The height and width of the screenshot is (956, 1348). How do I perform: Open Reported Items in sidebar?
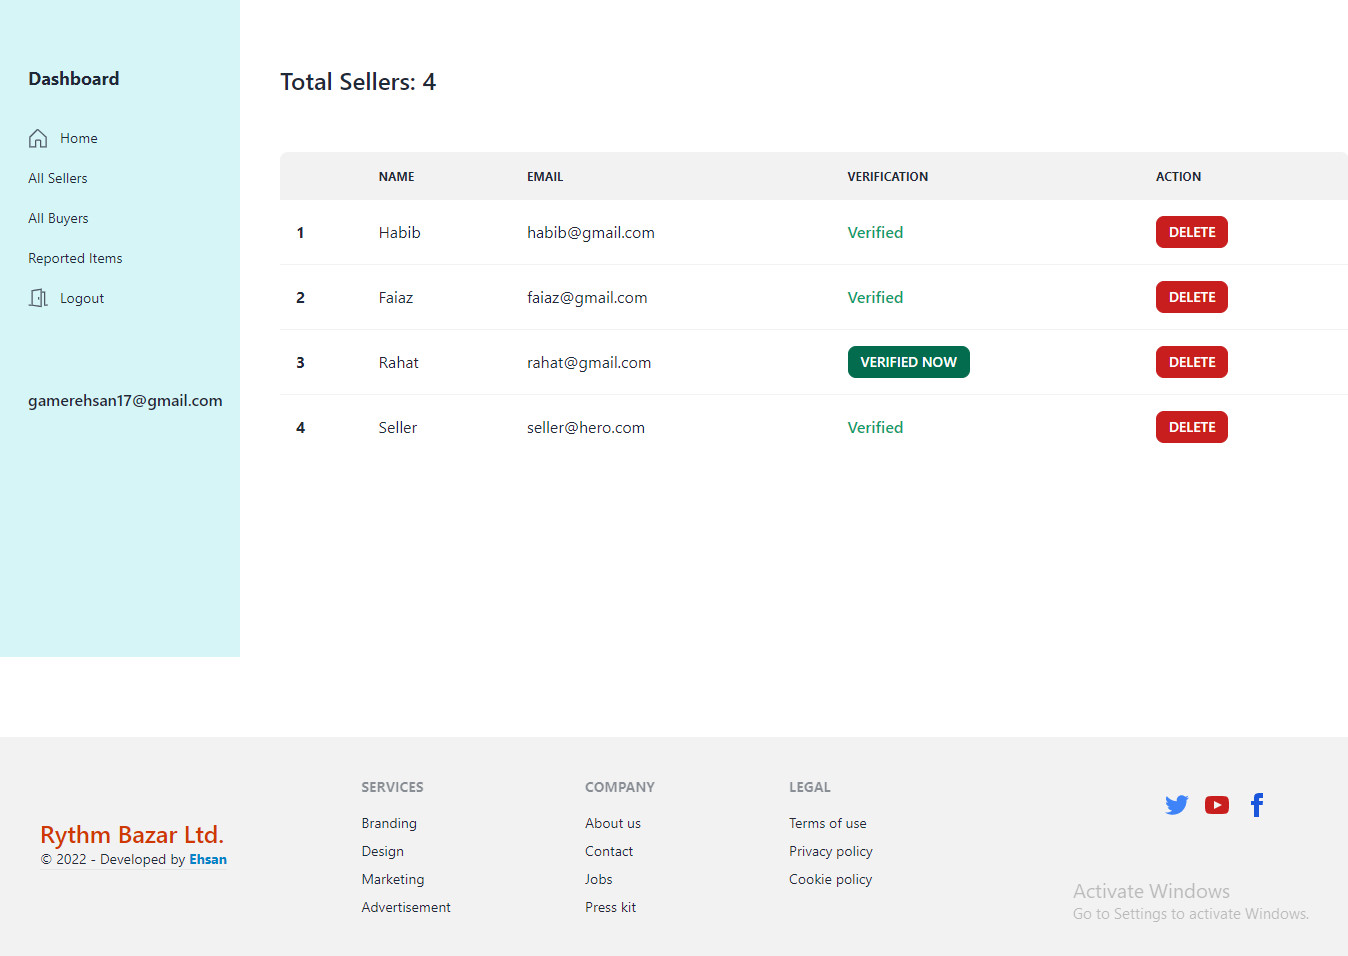coord(75,258)
